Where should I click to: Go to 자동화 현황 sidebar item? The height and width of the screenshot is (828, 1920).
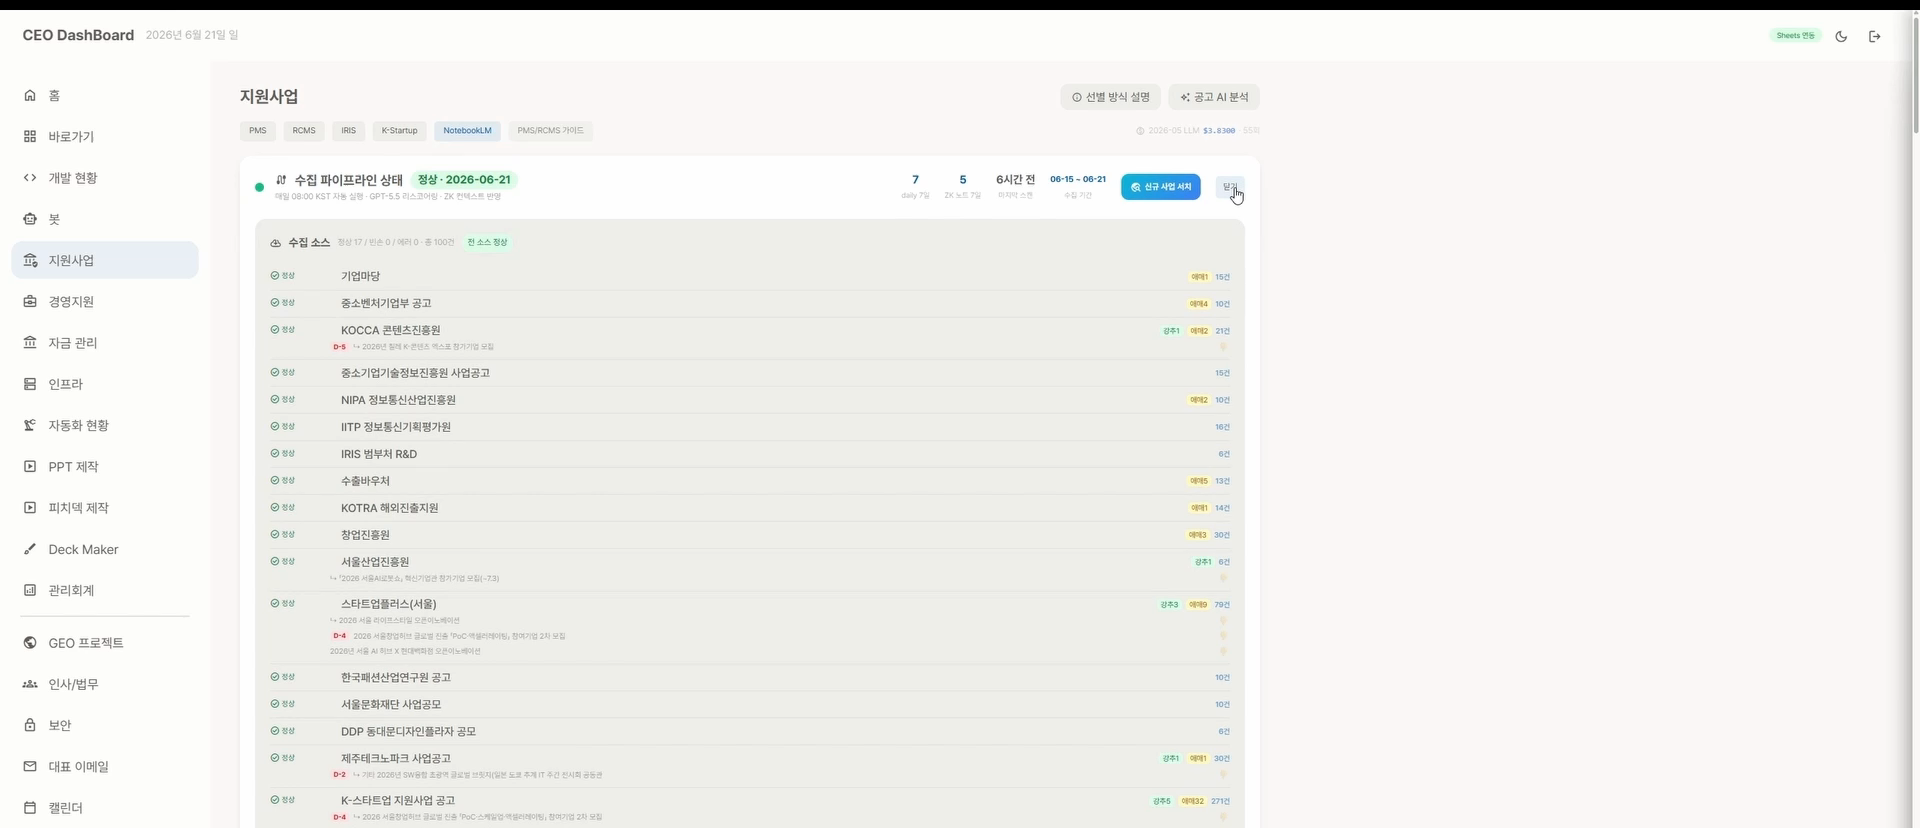pyautogui.click(x=105, y=425)
